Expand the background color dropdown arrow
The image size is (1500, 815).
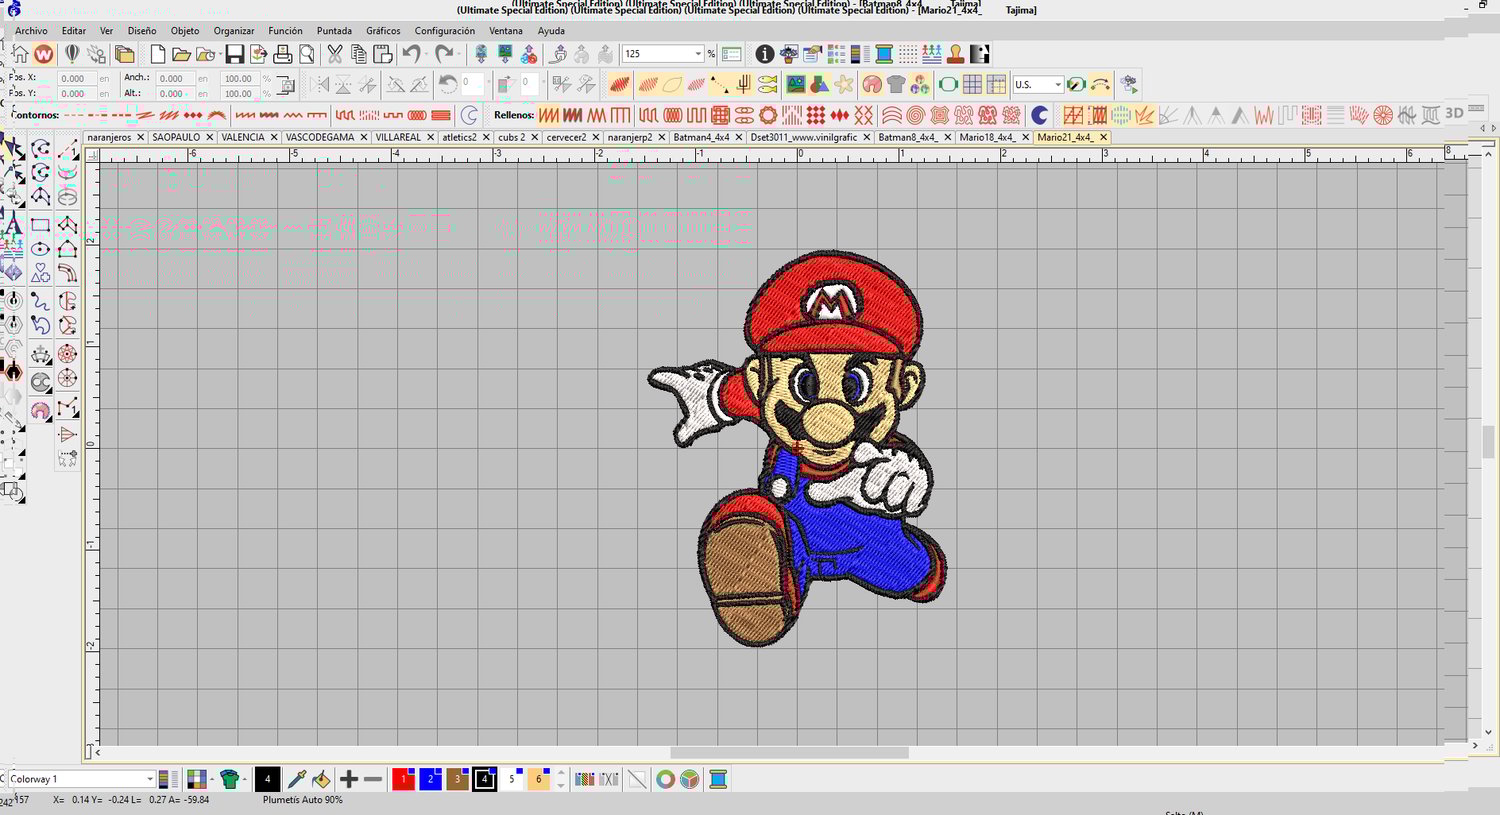click(212, 779)
